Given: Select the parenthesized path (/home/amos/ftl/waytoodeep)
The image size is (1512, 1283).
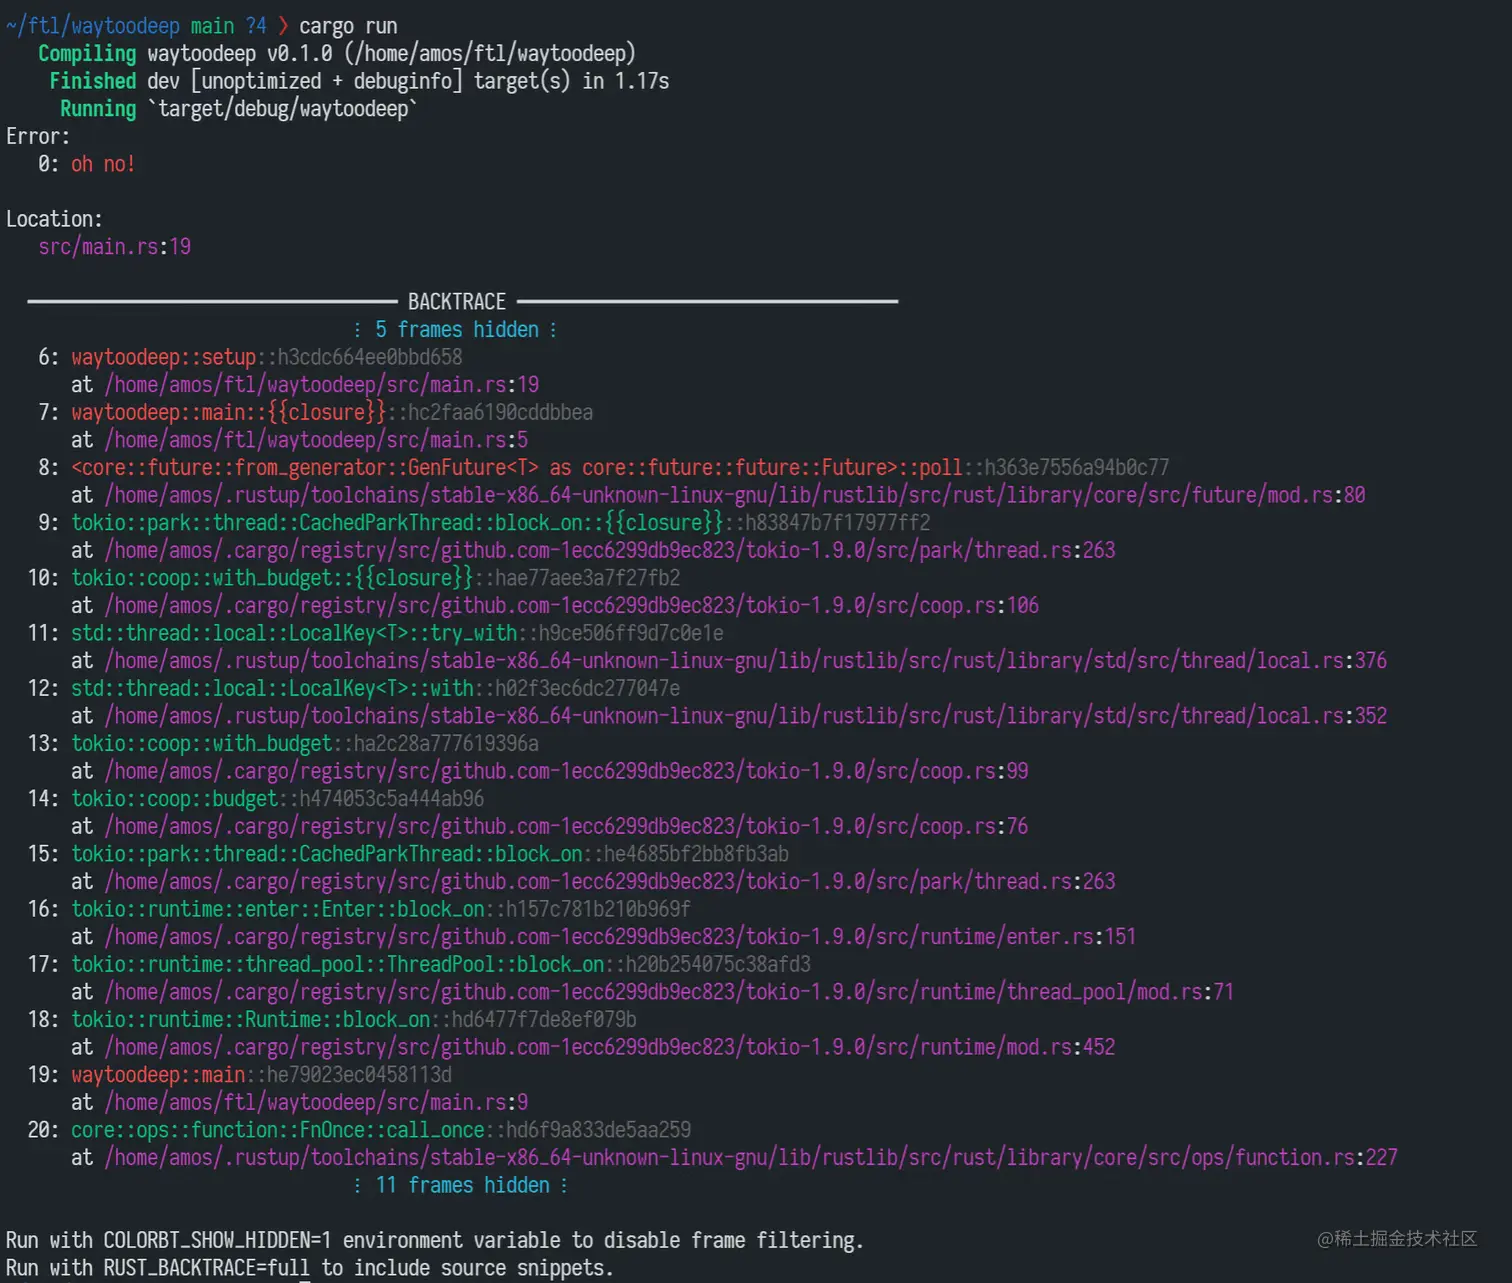Looking at the screenshot, I should point(490,54).
